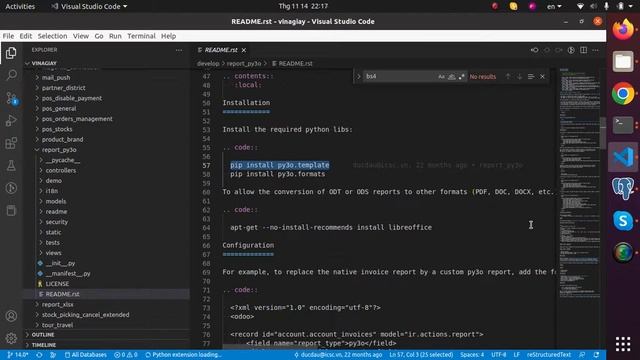
Task: Click git branch 14.0 in status bar
Action: click(18, 355)
